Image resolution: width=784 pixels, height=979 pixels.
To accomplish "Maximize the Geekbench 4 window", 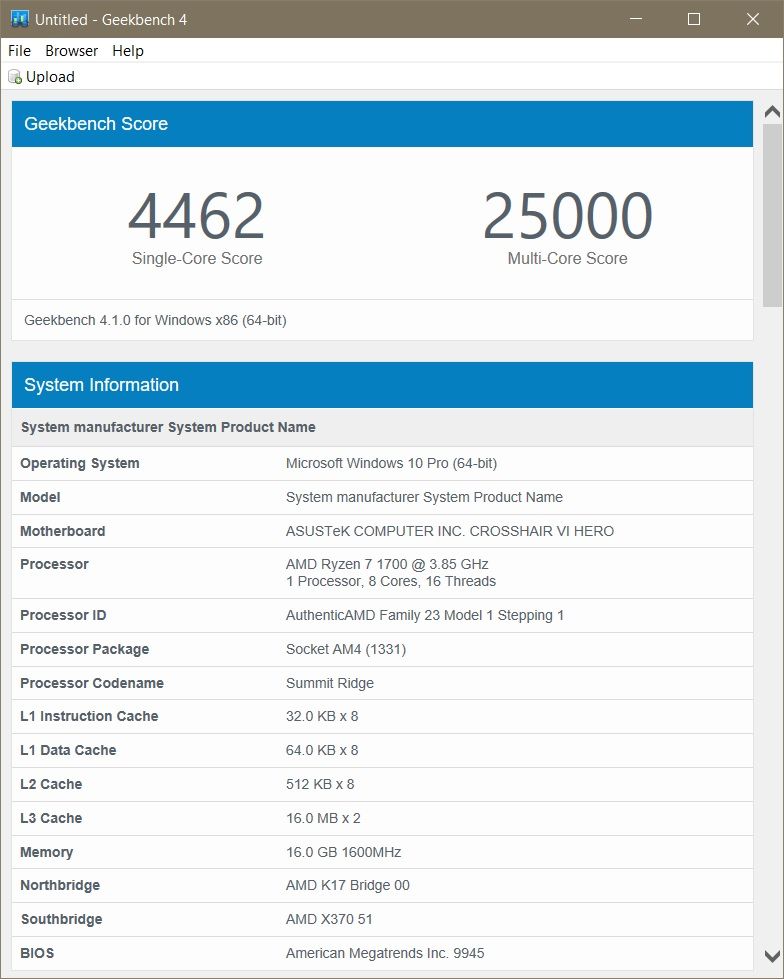I will click(x=693, y=19).
